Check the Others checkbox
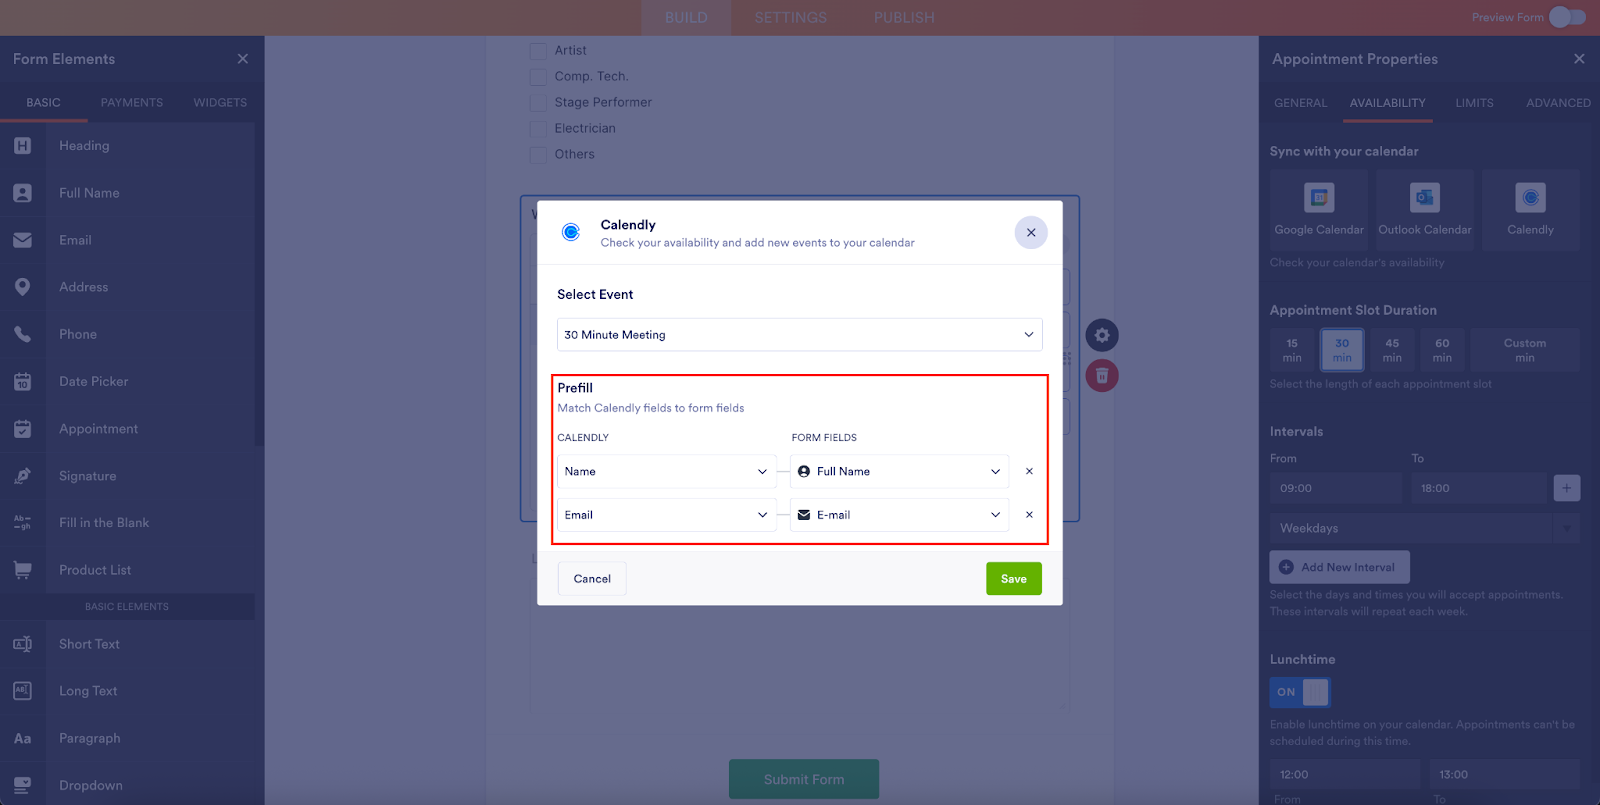 538,154
